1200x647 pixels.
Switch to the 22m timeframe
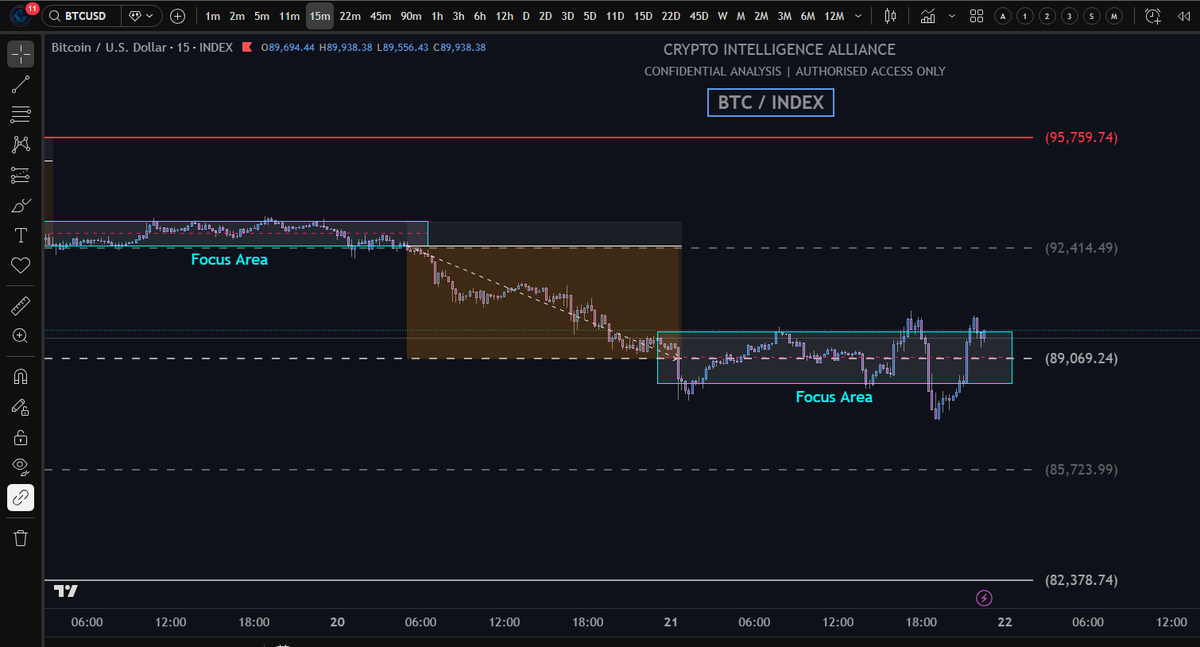(350, 16)
